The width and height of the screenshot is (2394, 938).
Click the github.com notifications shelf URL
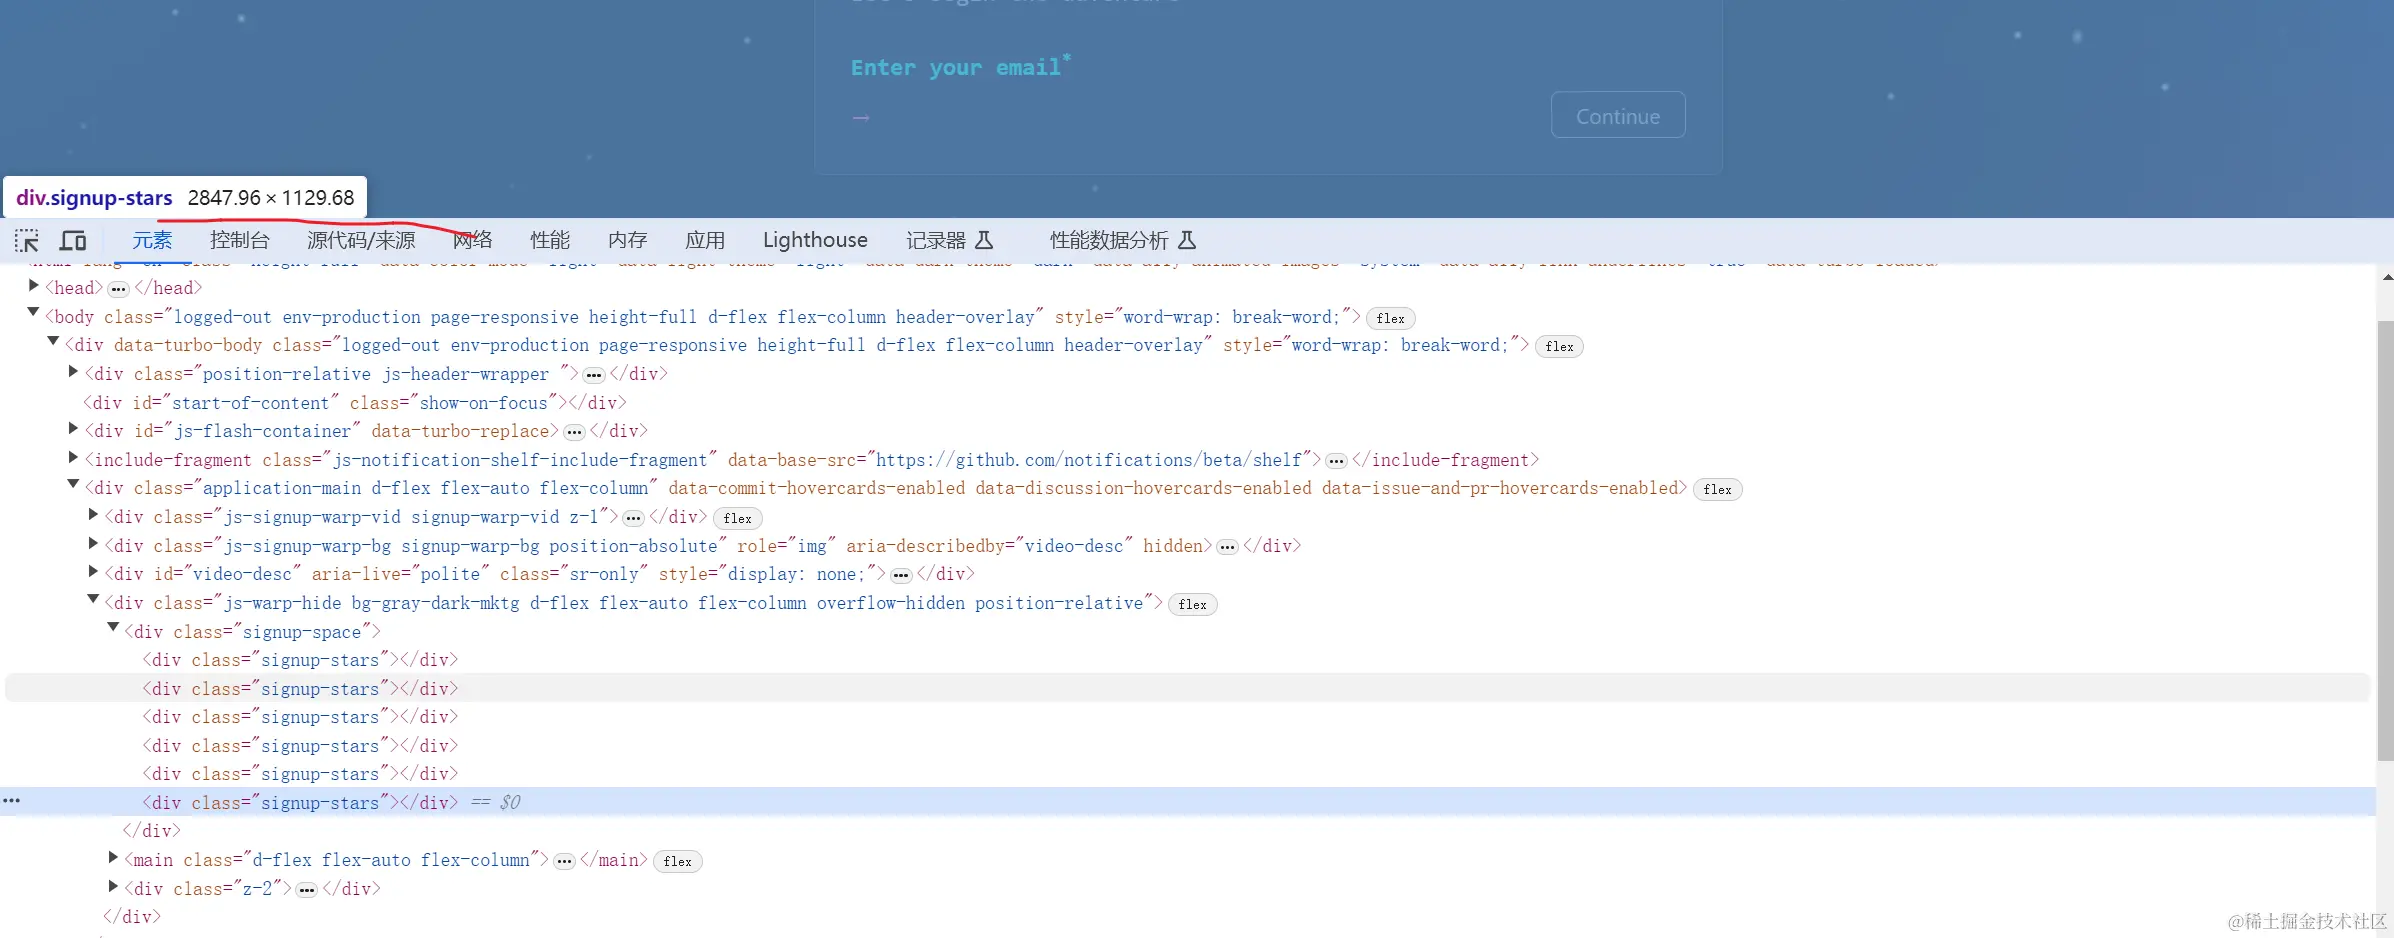[x=1088, y=460]
